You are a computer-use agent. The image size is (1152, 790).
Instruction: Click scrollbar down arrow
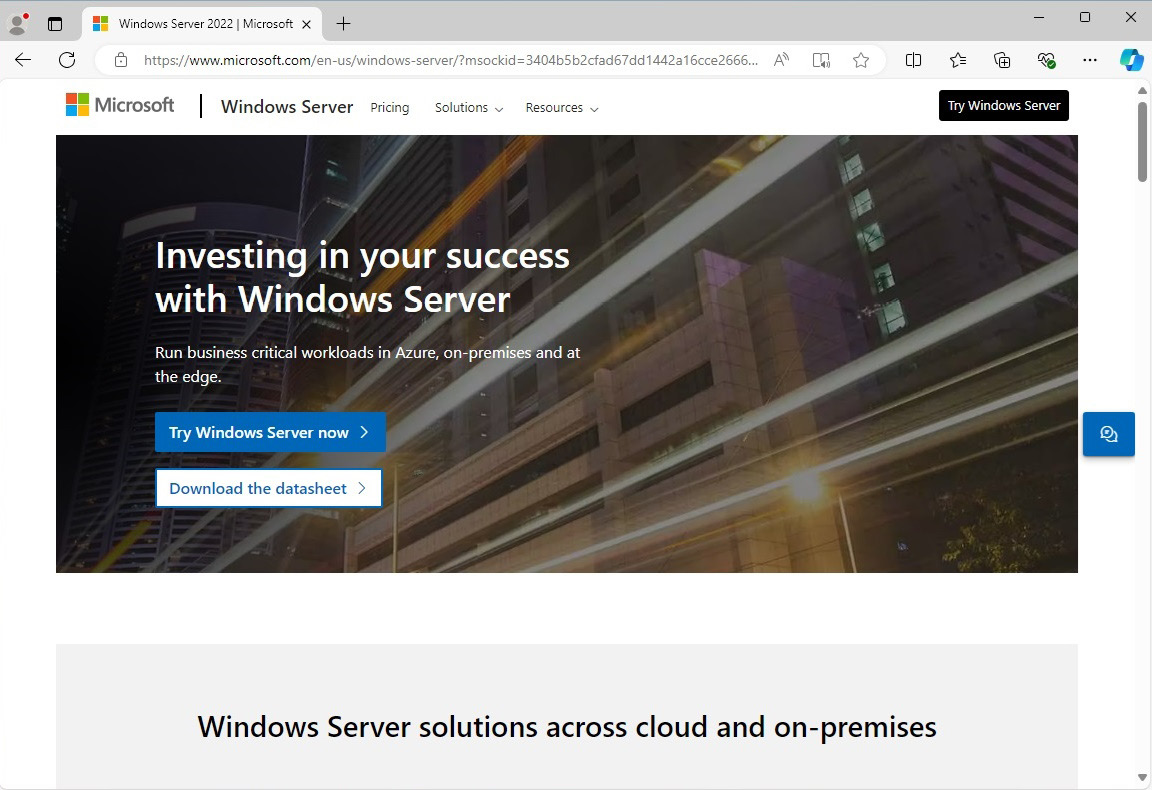pos(1142,778)
